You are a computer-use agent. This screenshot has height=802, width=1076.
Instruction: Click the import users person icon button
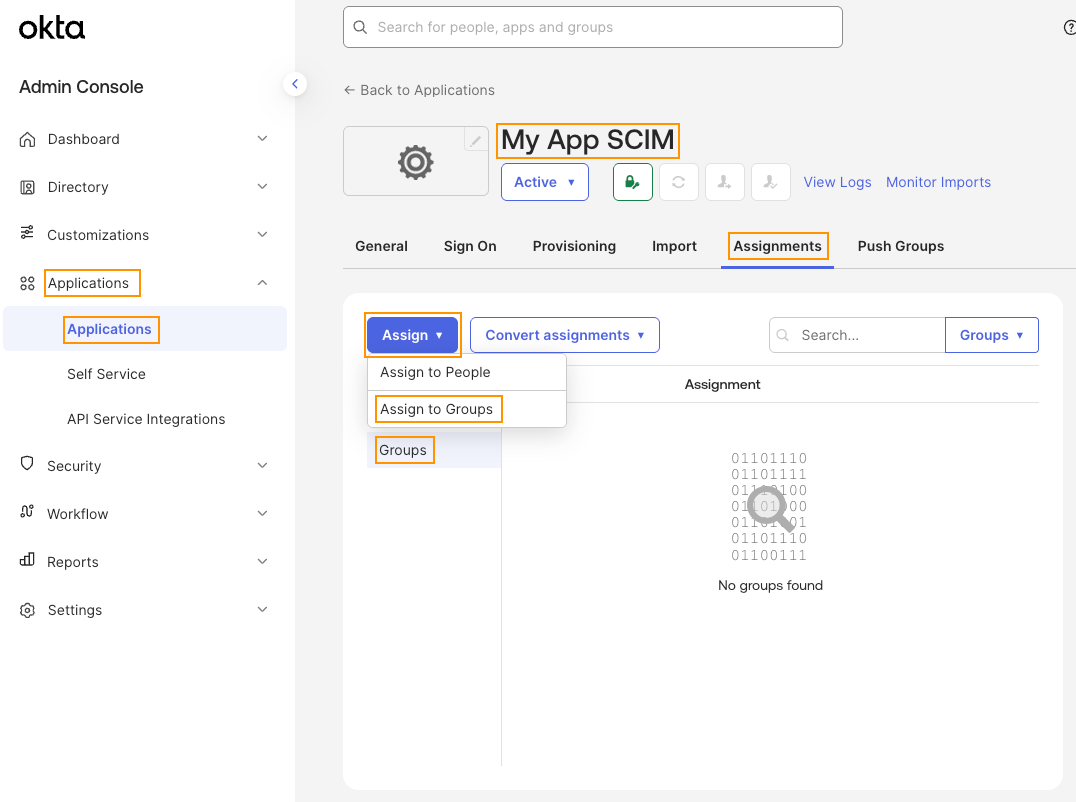pos(725,182)
